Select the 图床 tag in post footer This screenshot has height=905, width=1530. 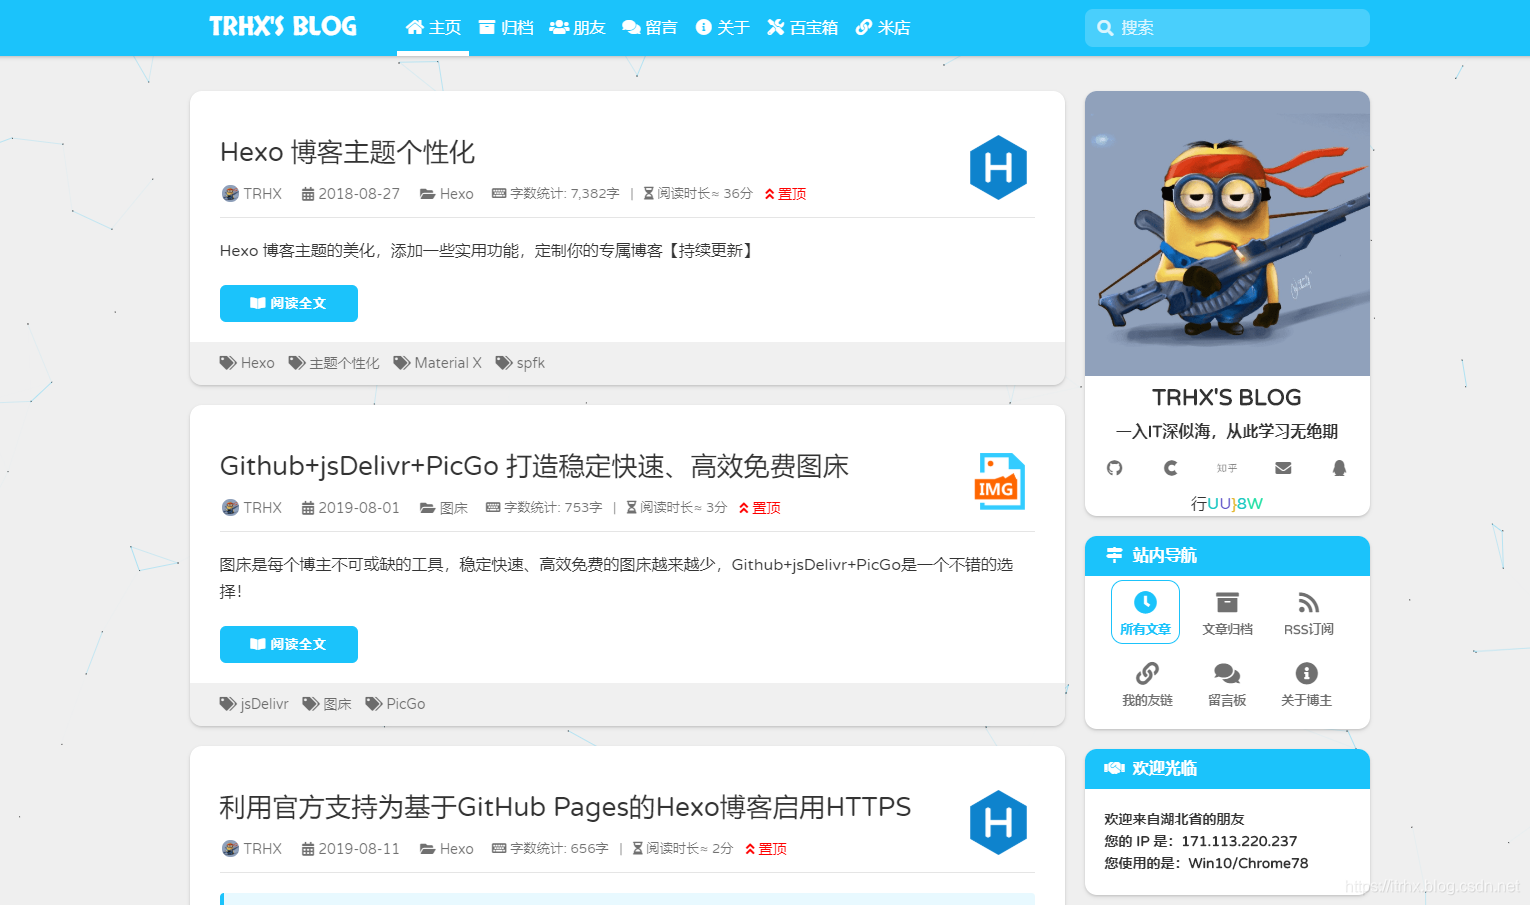click(x=327, y=704)
